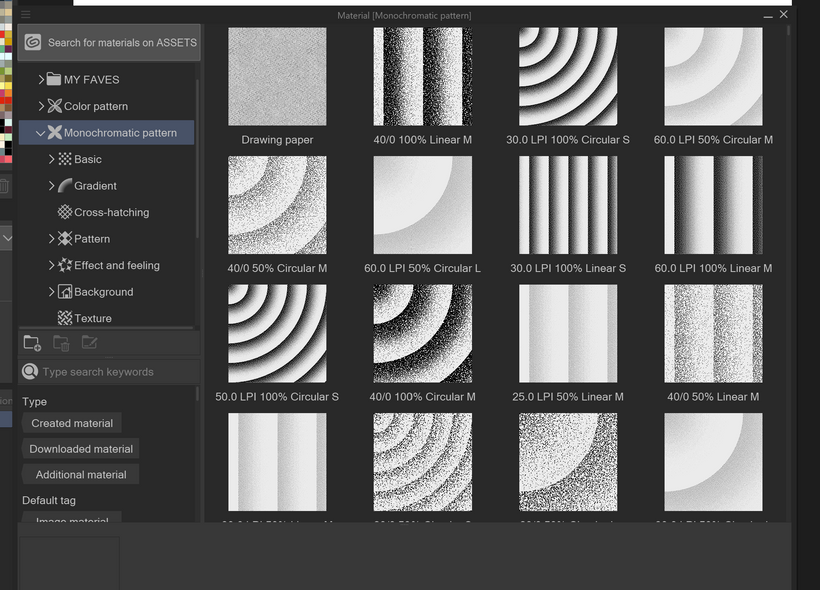Expand the Gradient subfolder arrow
820x590 pixels.
(x=52, y=186)
